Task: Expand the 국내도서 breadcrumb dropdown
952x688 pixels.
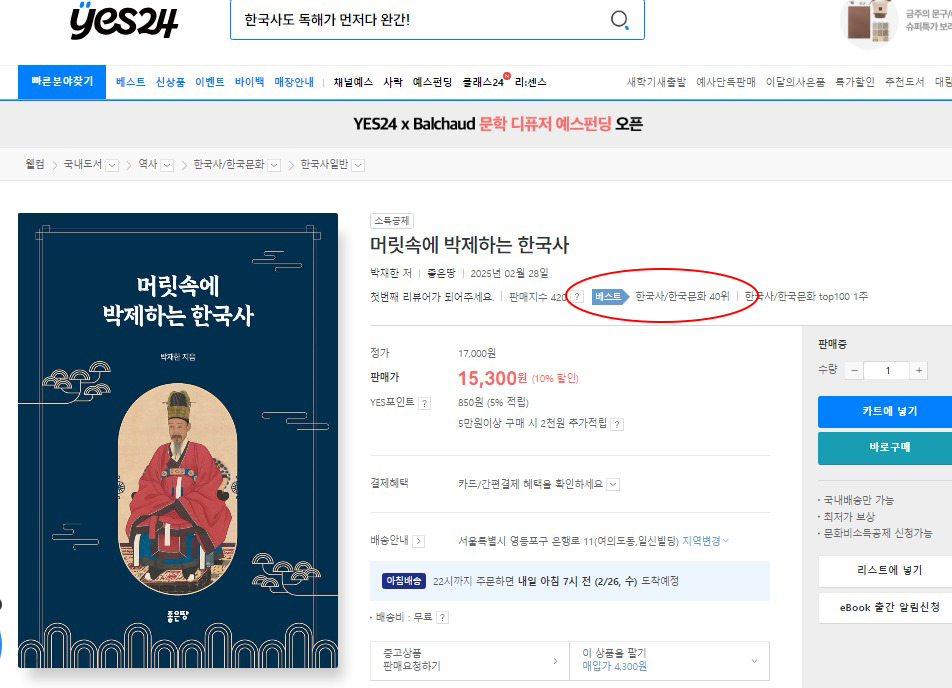Action: pos(112,165)
